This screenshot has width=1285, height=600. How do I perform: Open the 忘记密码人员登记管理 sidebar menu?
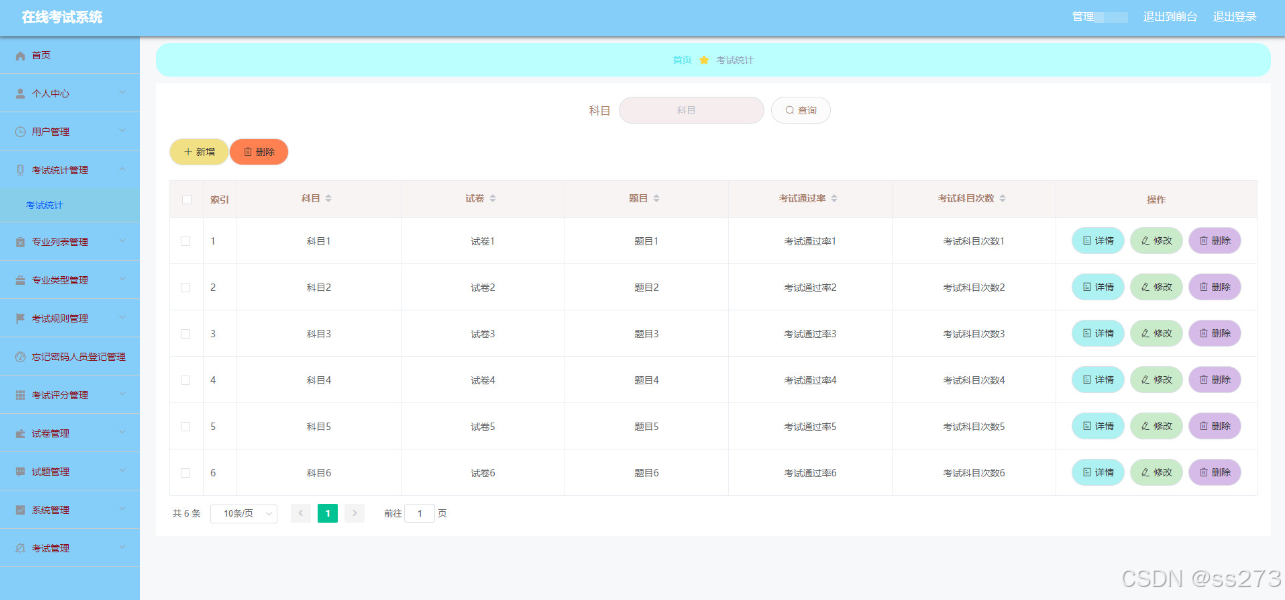(x=70, y=357)
